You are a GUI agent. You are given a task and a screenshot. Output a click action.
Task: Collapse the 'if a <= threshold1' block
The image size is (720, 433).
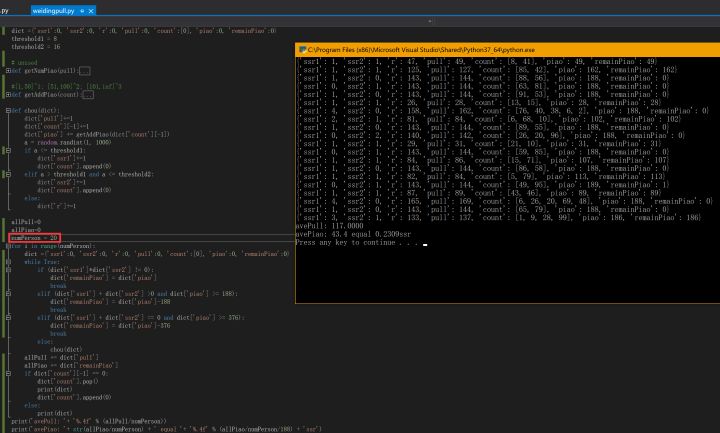click(8, 151)
